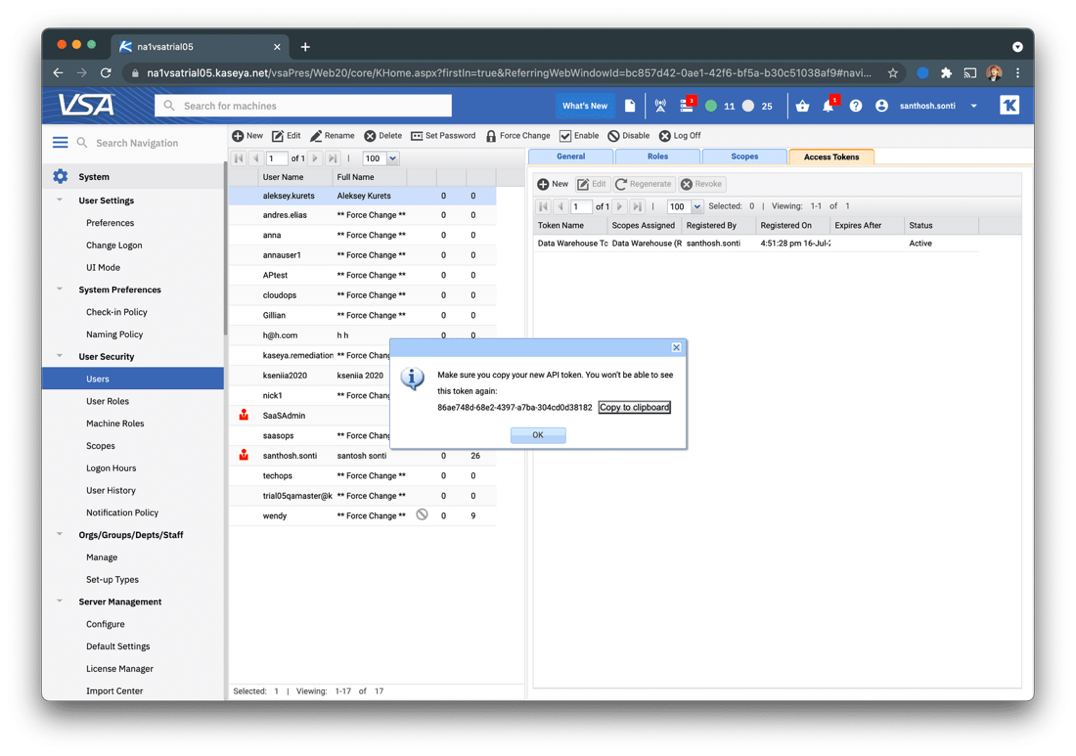The image size is (1076, 756).
Task: Open the notifications bell
Action: point(829,105)
